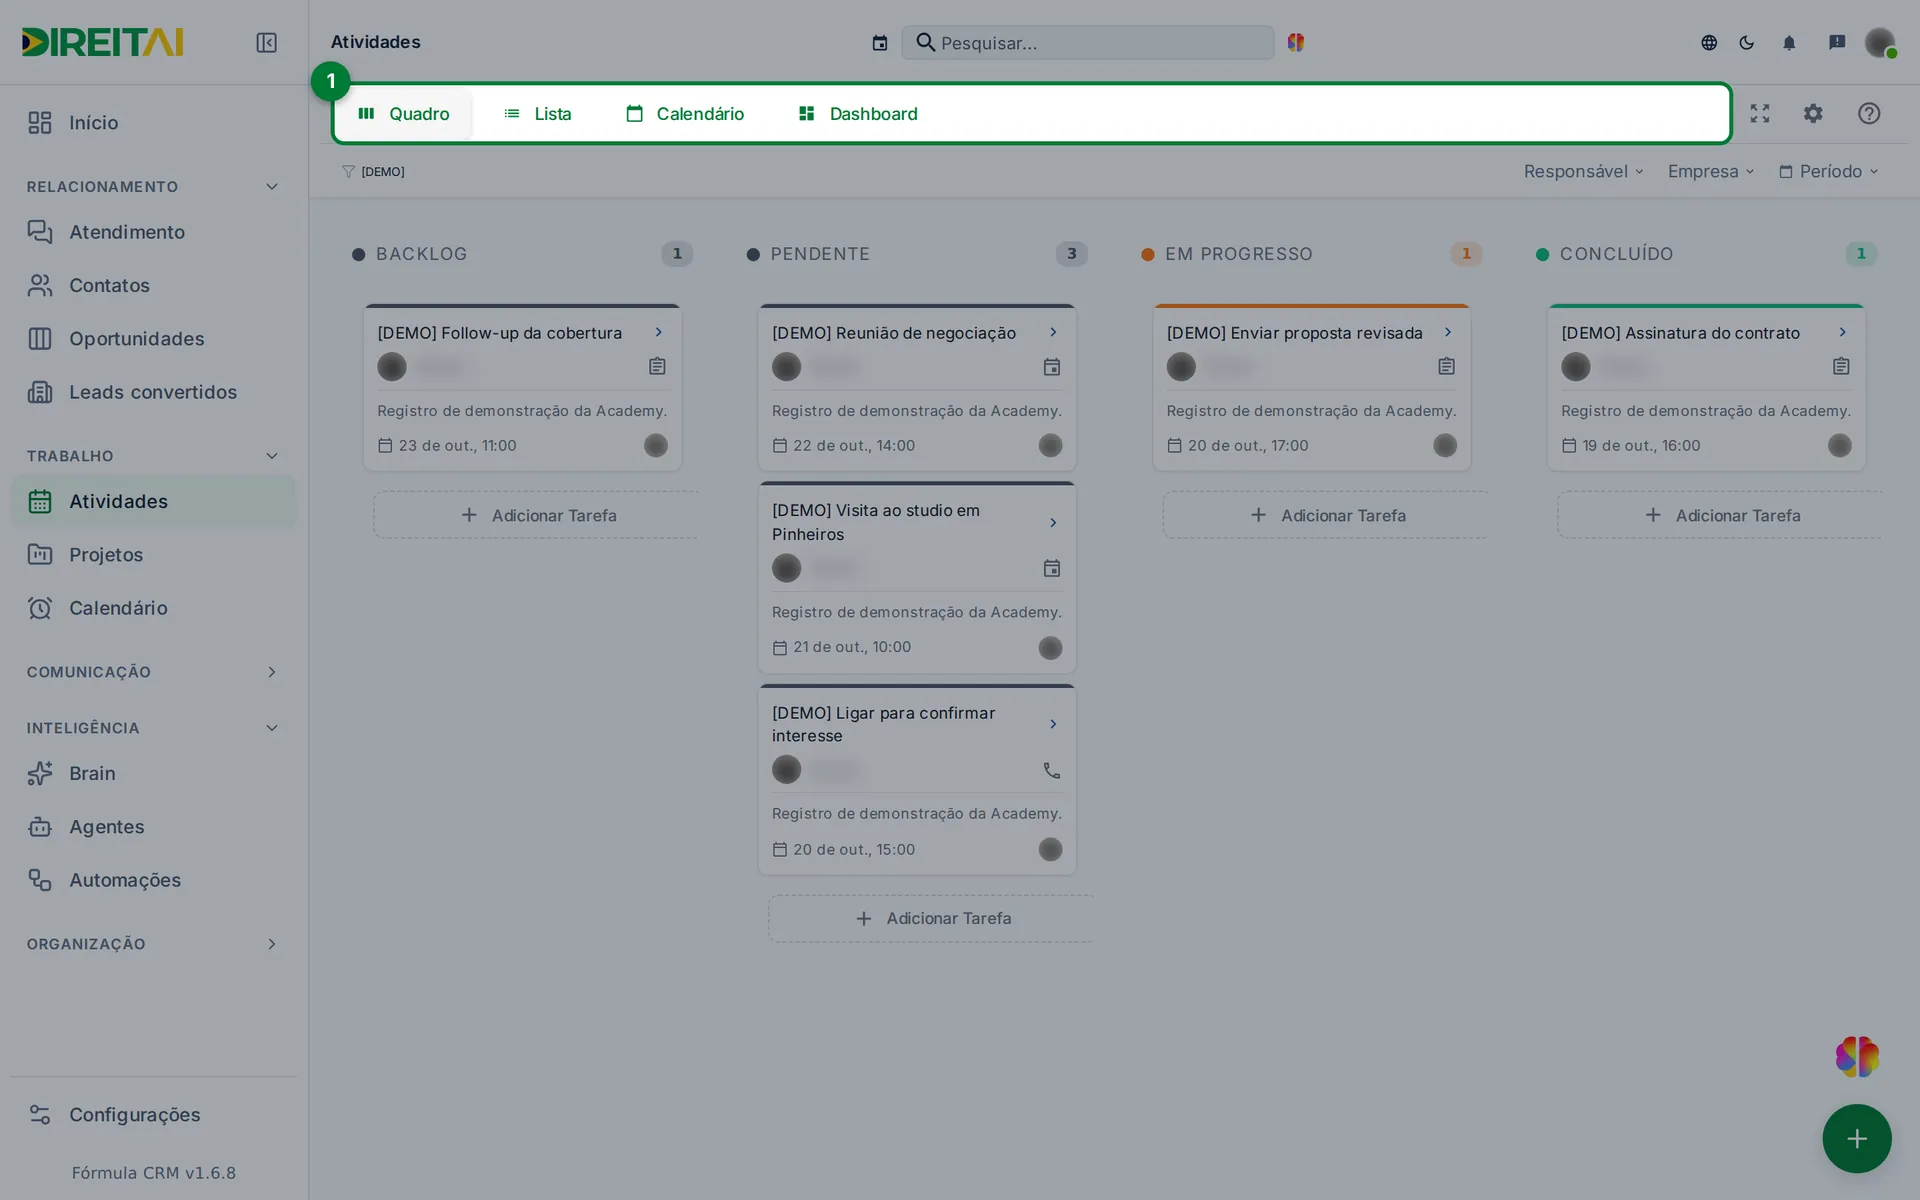Click phone icon on Ligar para confirmar card
The height and width of the screenshot is (1200, 1920).
point(1052,770)
